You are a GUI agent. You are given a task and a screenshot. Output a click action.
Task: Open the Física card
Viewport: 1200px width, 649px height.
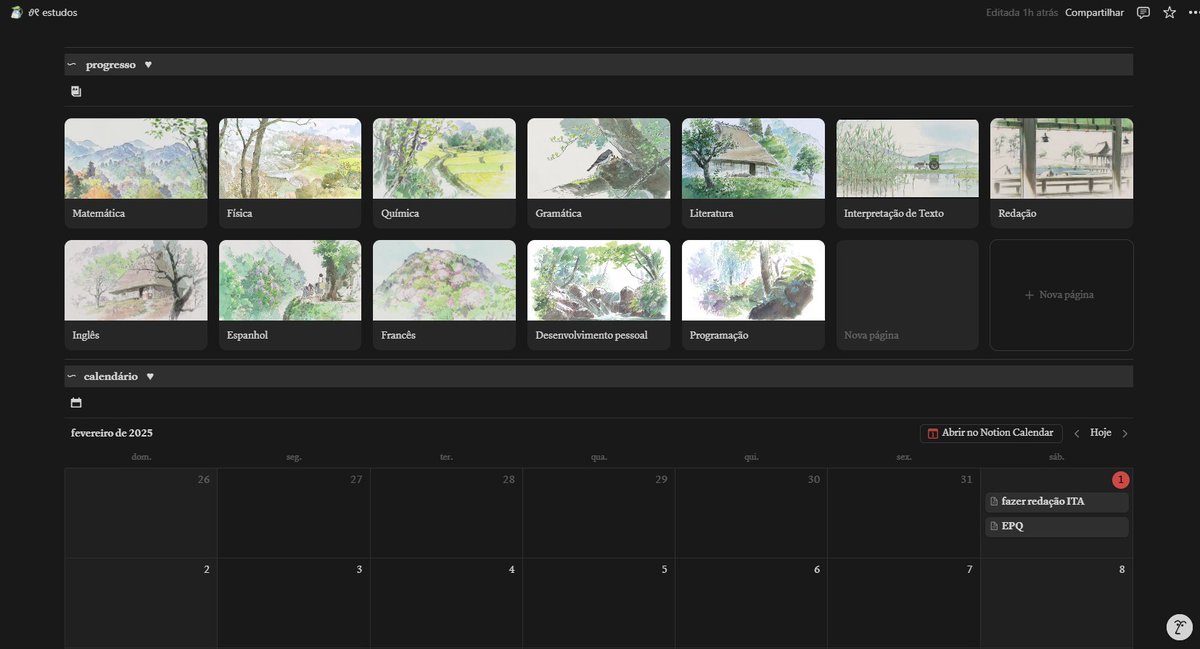[x=290, y=173]
